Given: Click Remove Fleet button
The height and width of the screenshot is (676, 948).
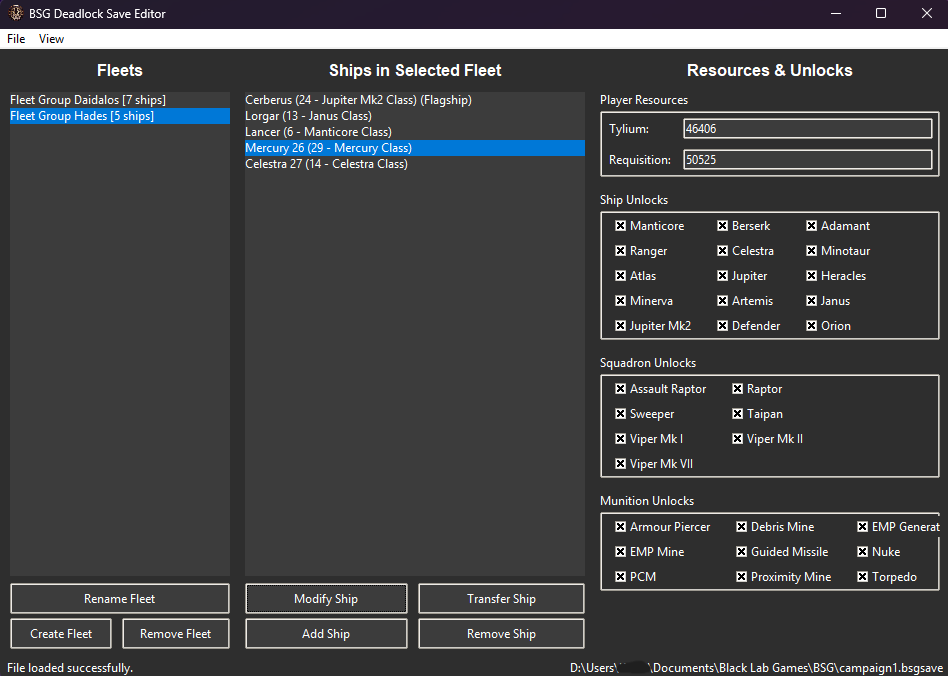Looking at the screenshot, I should [x=175, y=634].
